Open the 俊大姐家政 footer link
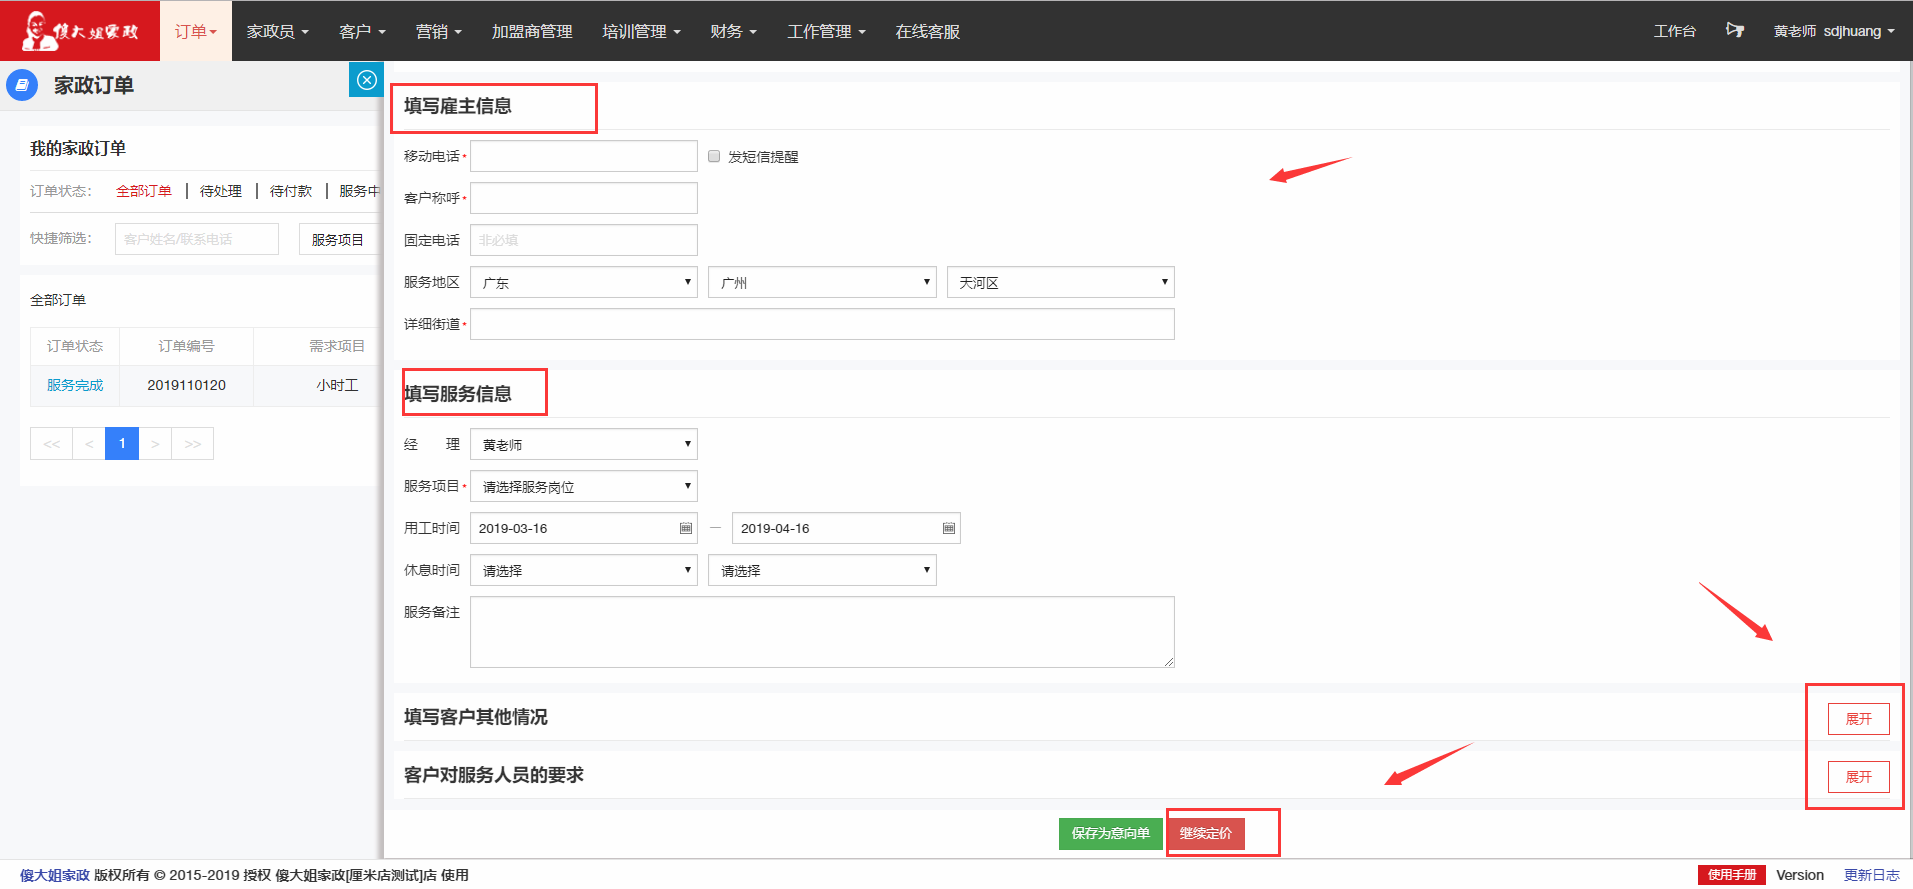 [55, 875]
